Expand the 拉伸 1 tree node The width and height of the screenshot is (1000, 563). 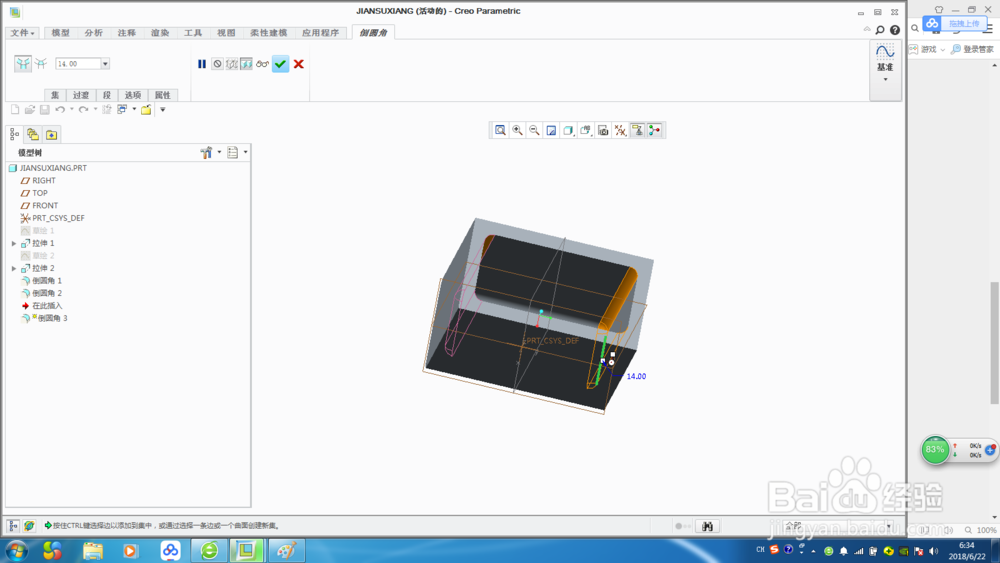[x=14, y=244]
